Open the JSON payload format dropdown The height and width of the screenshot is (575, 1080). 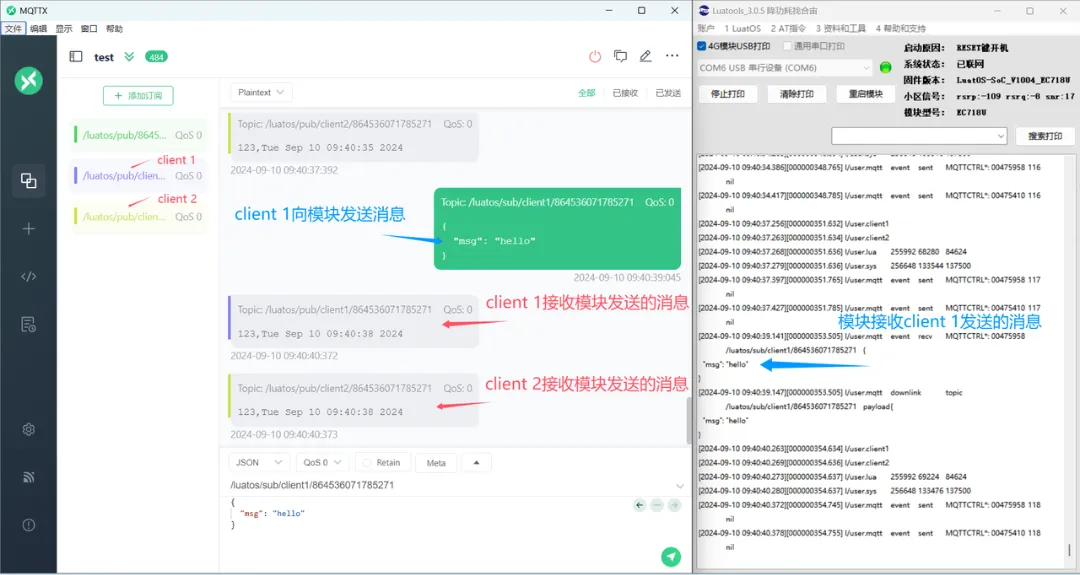[259, 462]
